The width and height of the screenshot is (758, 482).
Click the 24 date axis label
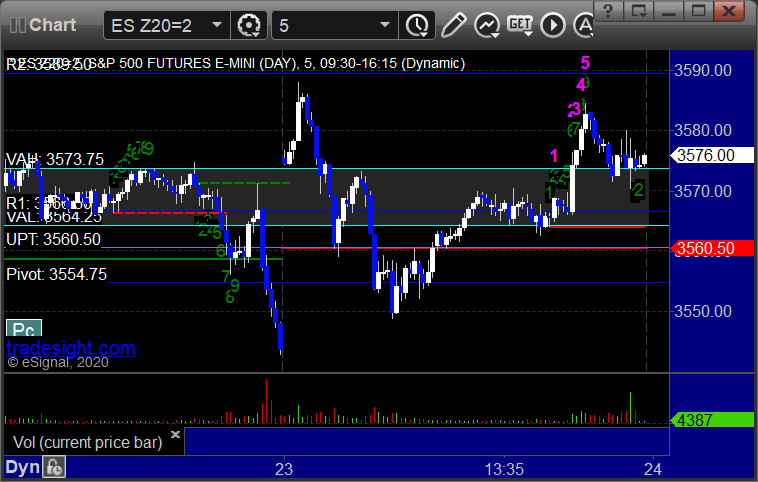coord(653,469)
